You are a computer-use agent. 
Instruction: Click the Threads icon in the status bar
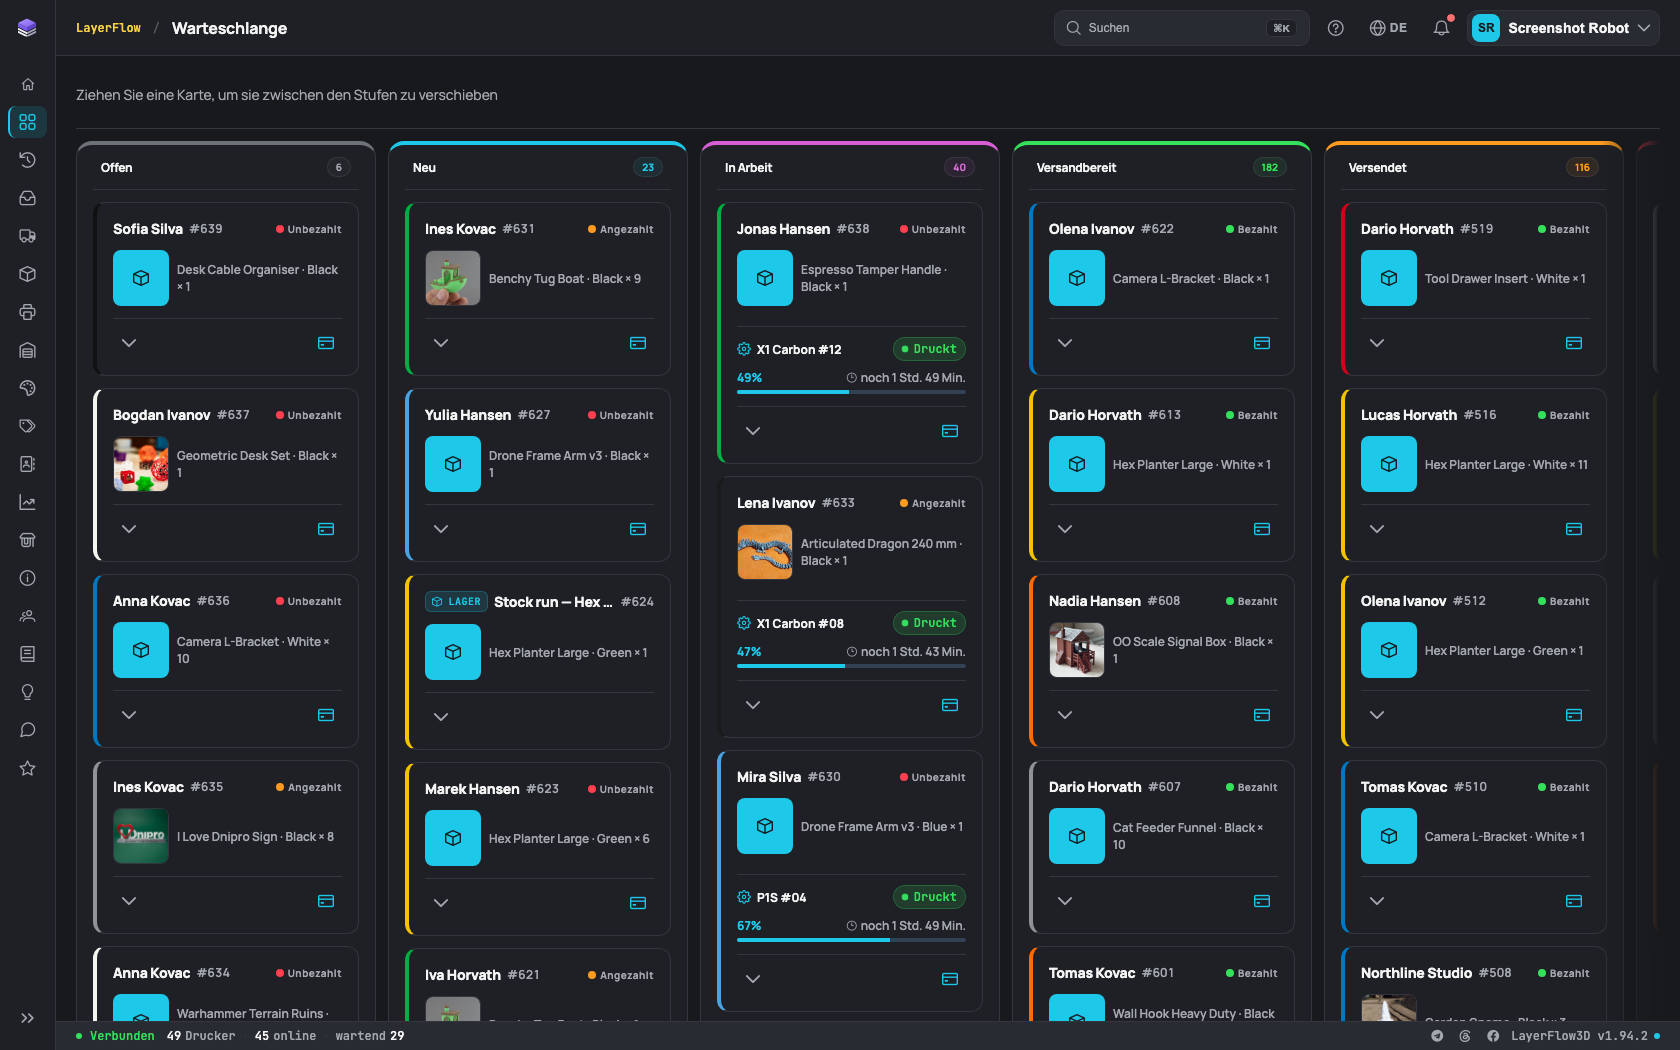pos(1465,1036)
